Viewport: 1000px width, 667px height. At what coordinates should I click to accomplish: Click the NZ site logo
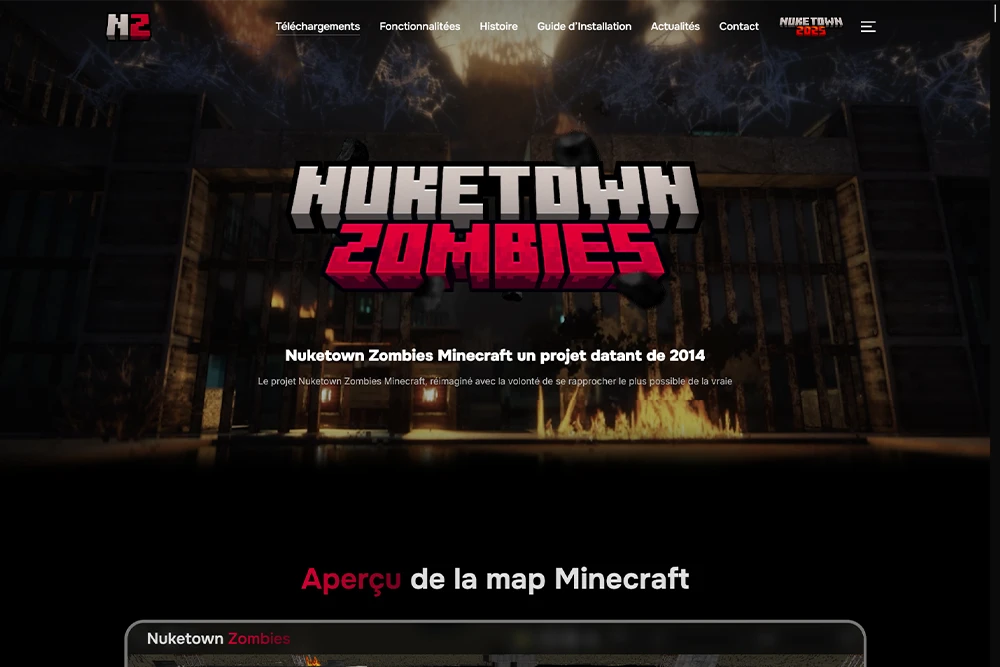tap(128, 26)
